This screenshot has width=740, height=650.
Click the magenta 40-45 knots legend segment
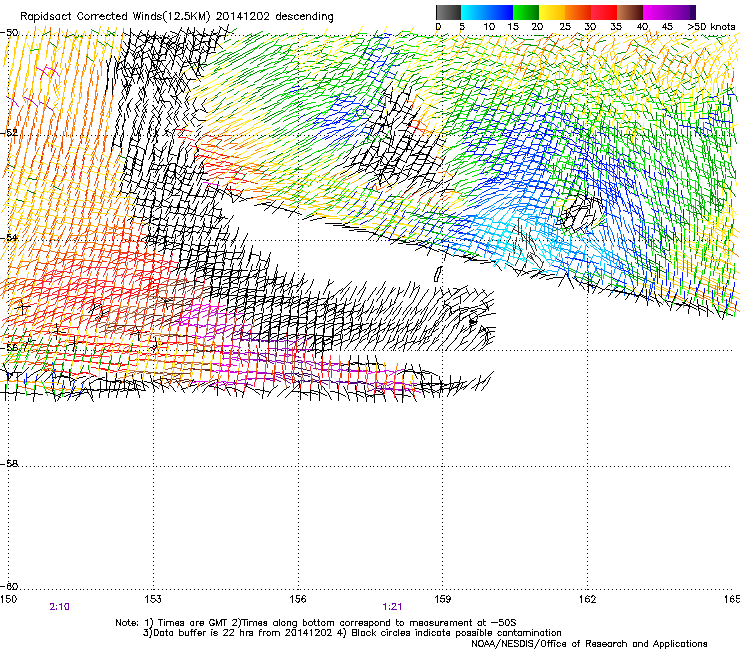click(656, 12)
